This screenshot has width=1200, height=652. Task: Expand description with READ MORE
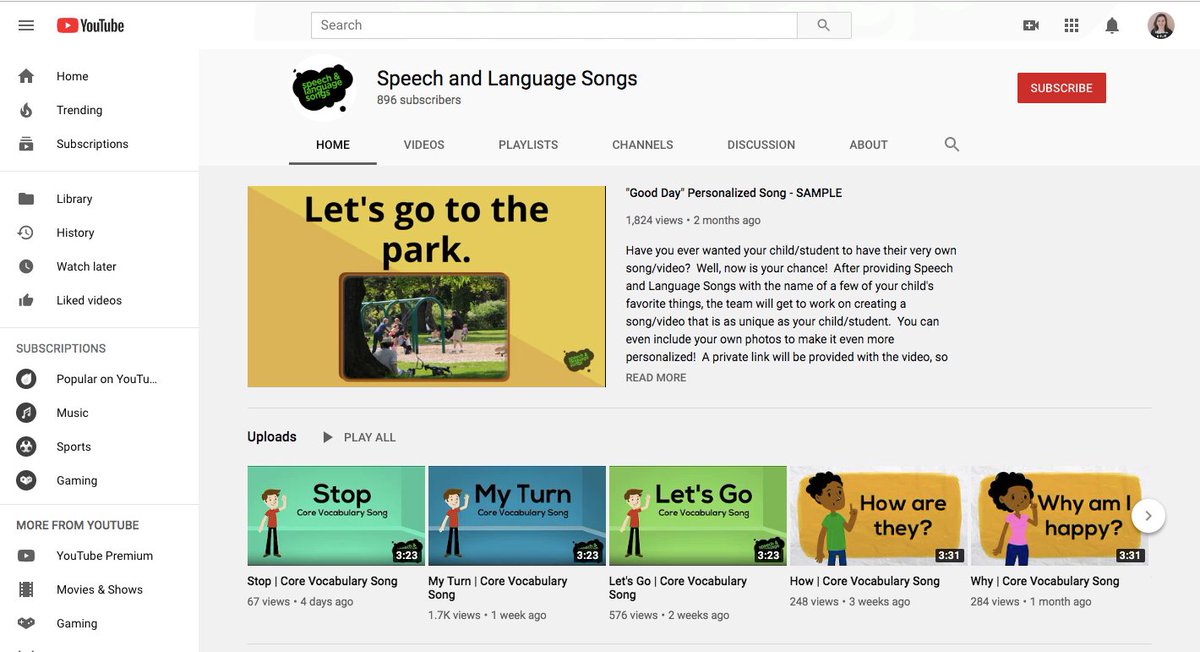point(656,378)
